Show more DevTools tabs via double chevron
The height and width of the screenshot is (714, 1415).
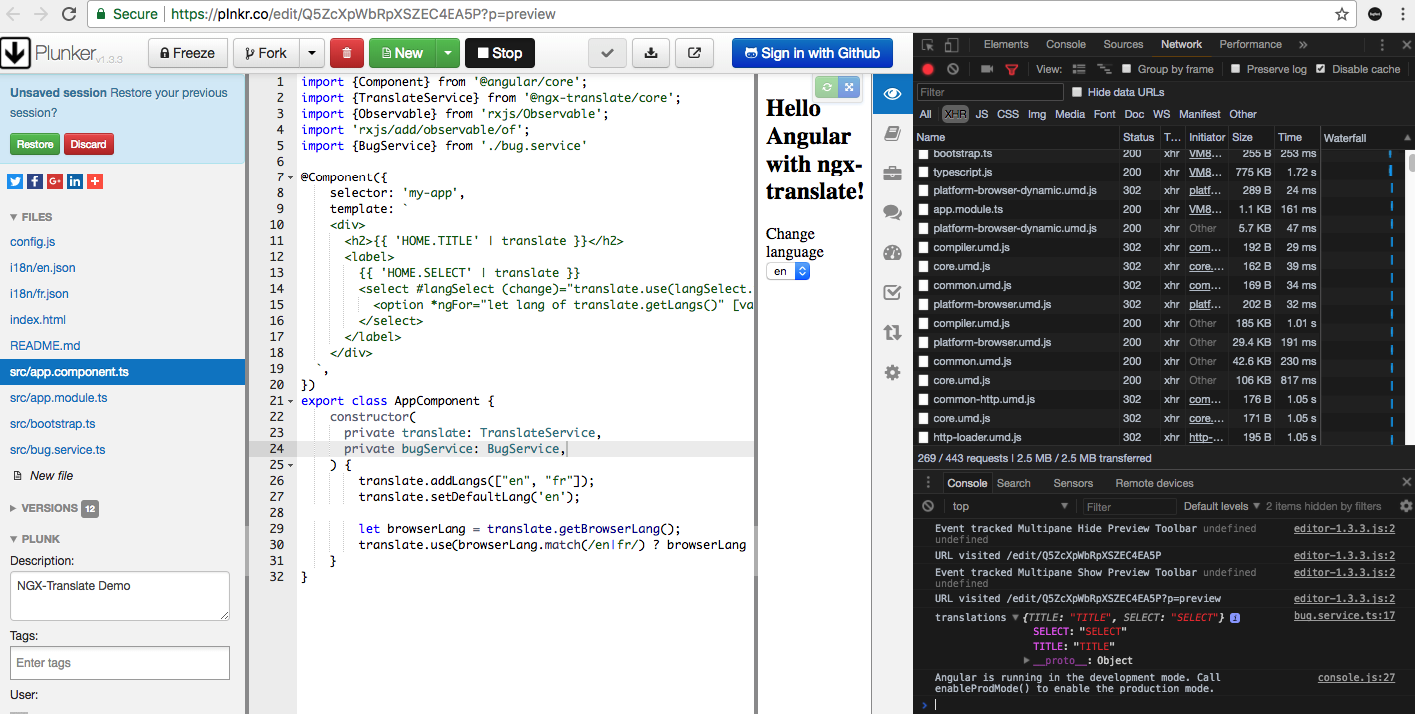(x=1303, y=45)
